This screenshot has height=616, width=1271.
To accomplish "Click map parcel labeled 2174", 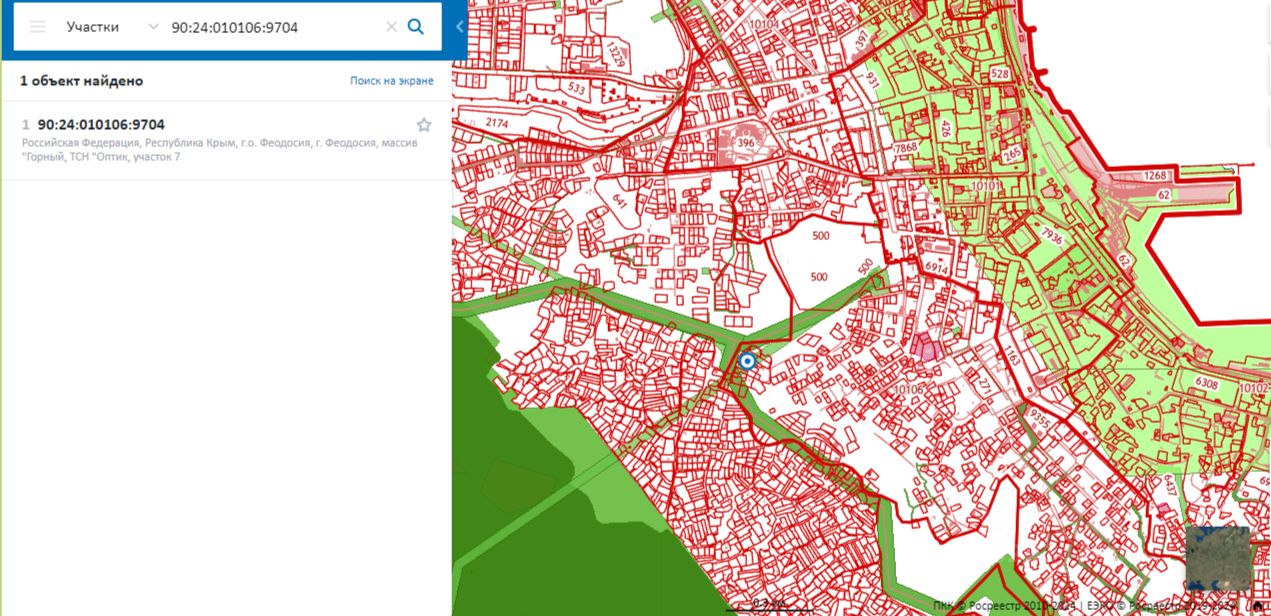I will coord(496,122).
